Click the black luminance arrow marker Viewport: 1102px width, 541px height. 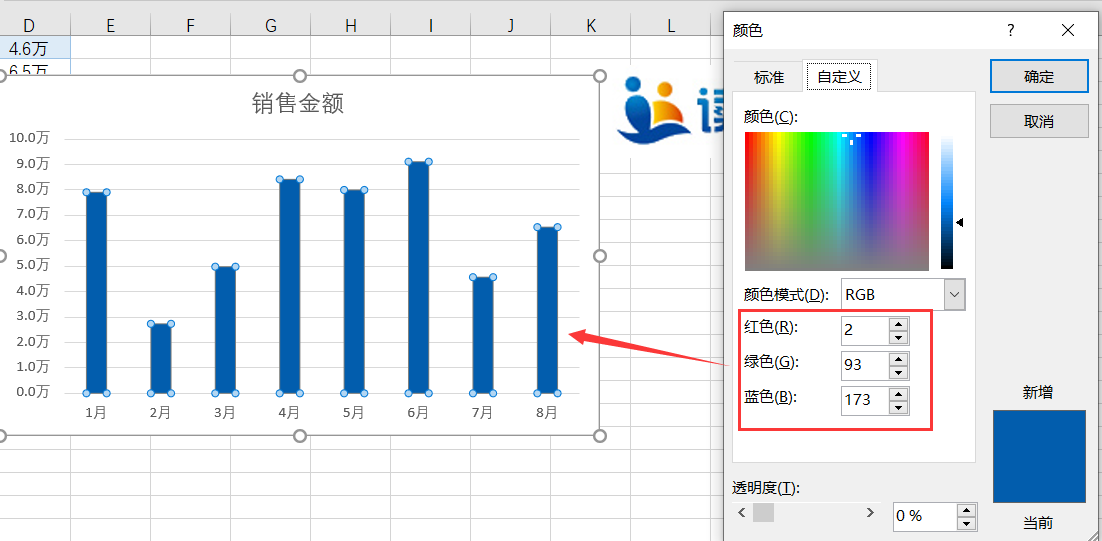[x=959, y=223]
